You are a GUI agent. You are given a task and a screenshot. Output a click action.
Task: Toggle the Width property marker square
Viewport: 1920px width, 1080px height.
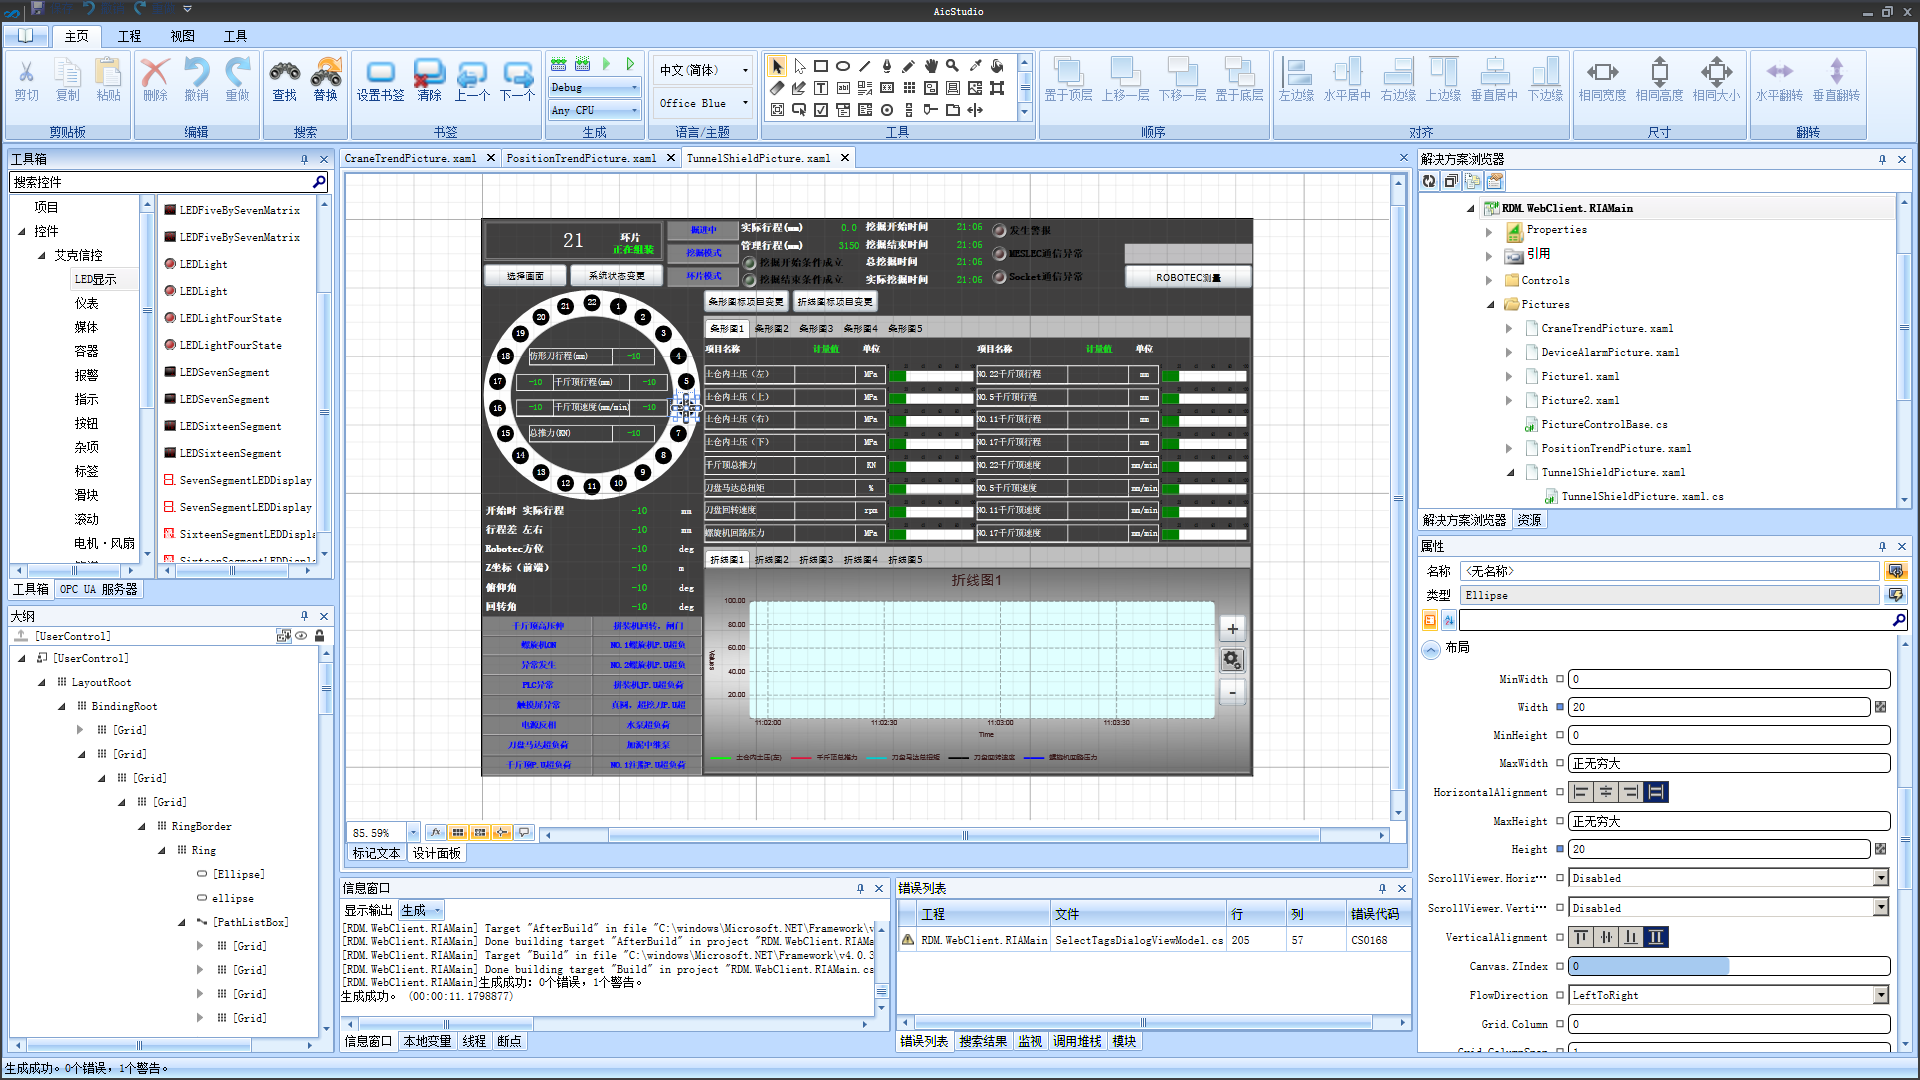tap(1559, 707)
